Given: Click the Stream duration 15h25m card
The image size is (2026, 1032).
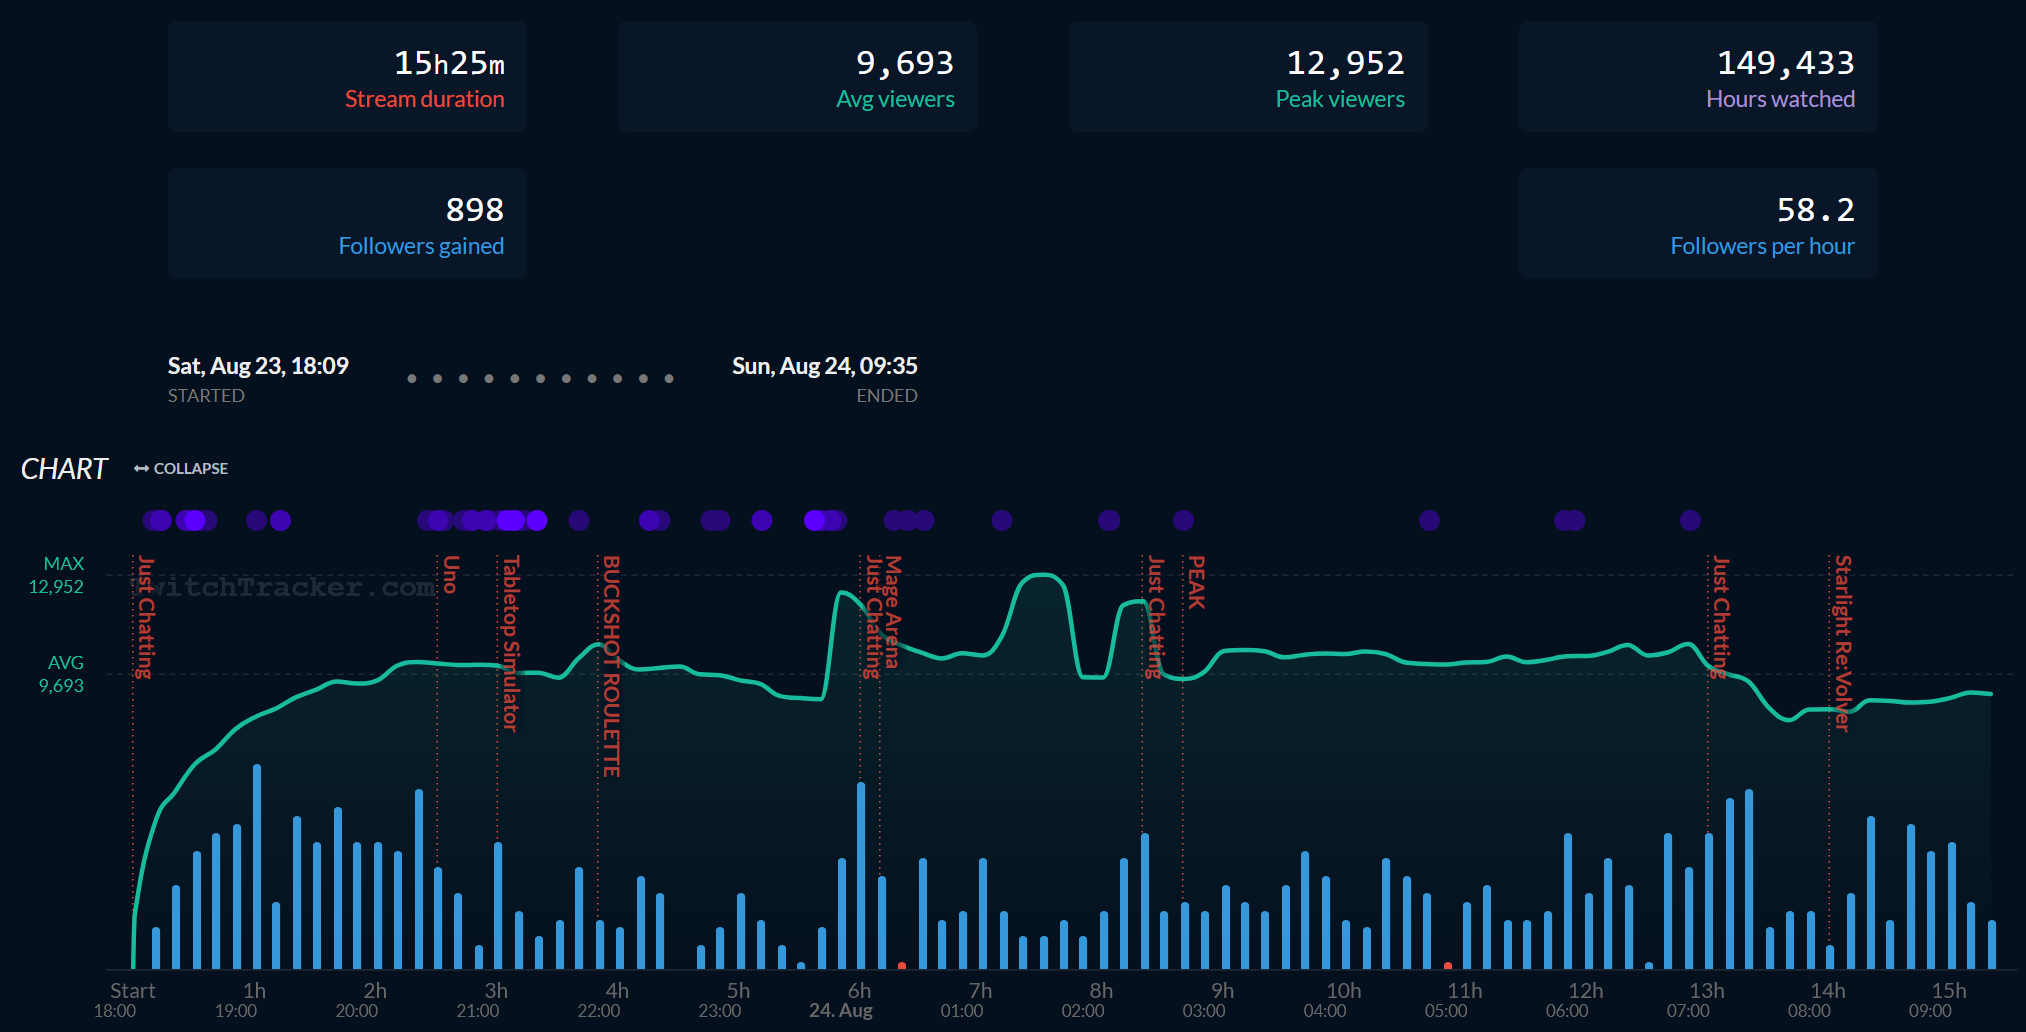Looking at the screenshot, I should point(347,77).
